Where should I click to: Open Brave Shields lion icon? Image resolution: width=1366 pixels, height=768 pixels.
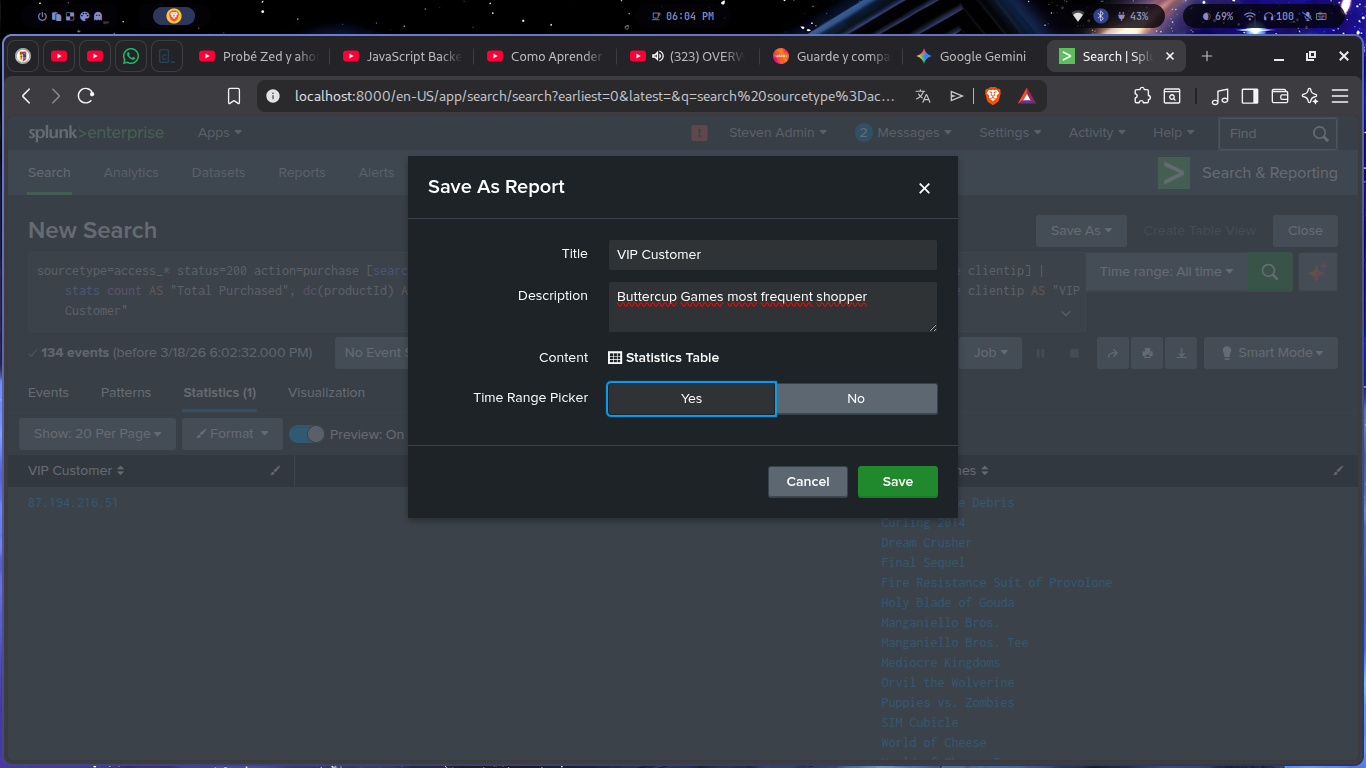pyautogui.click(x=993, y=96)
